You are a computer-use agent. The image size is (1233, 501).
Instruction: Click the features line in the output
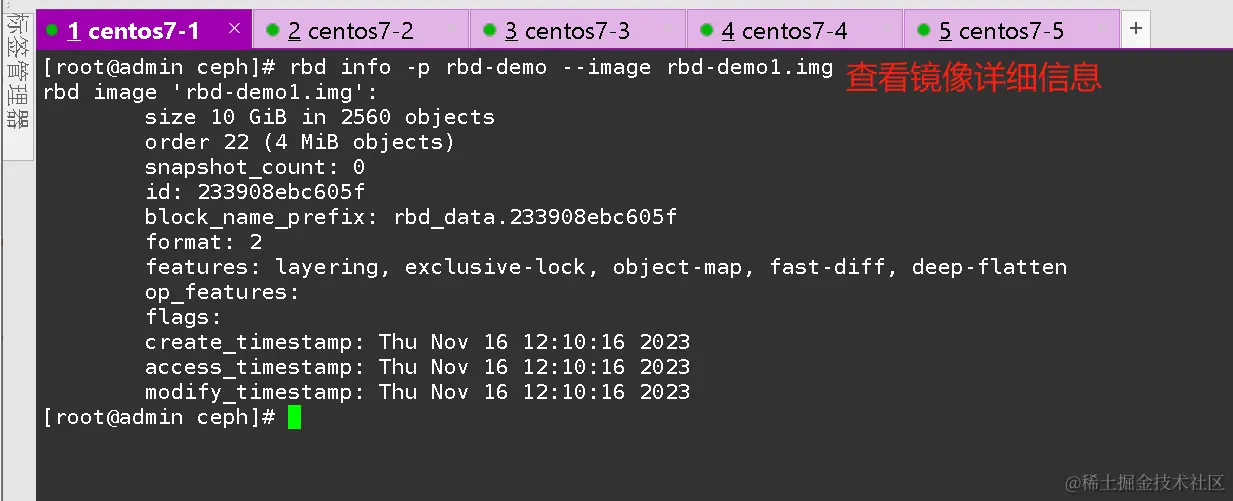coord(605,267)
